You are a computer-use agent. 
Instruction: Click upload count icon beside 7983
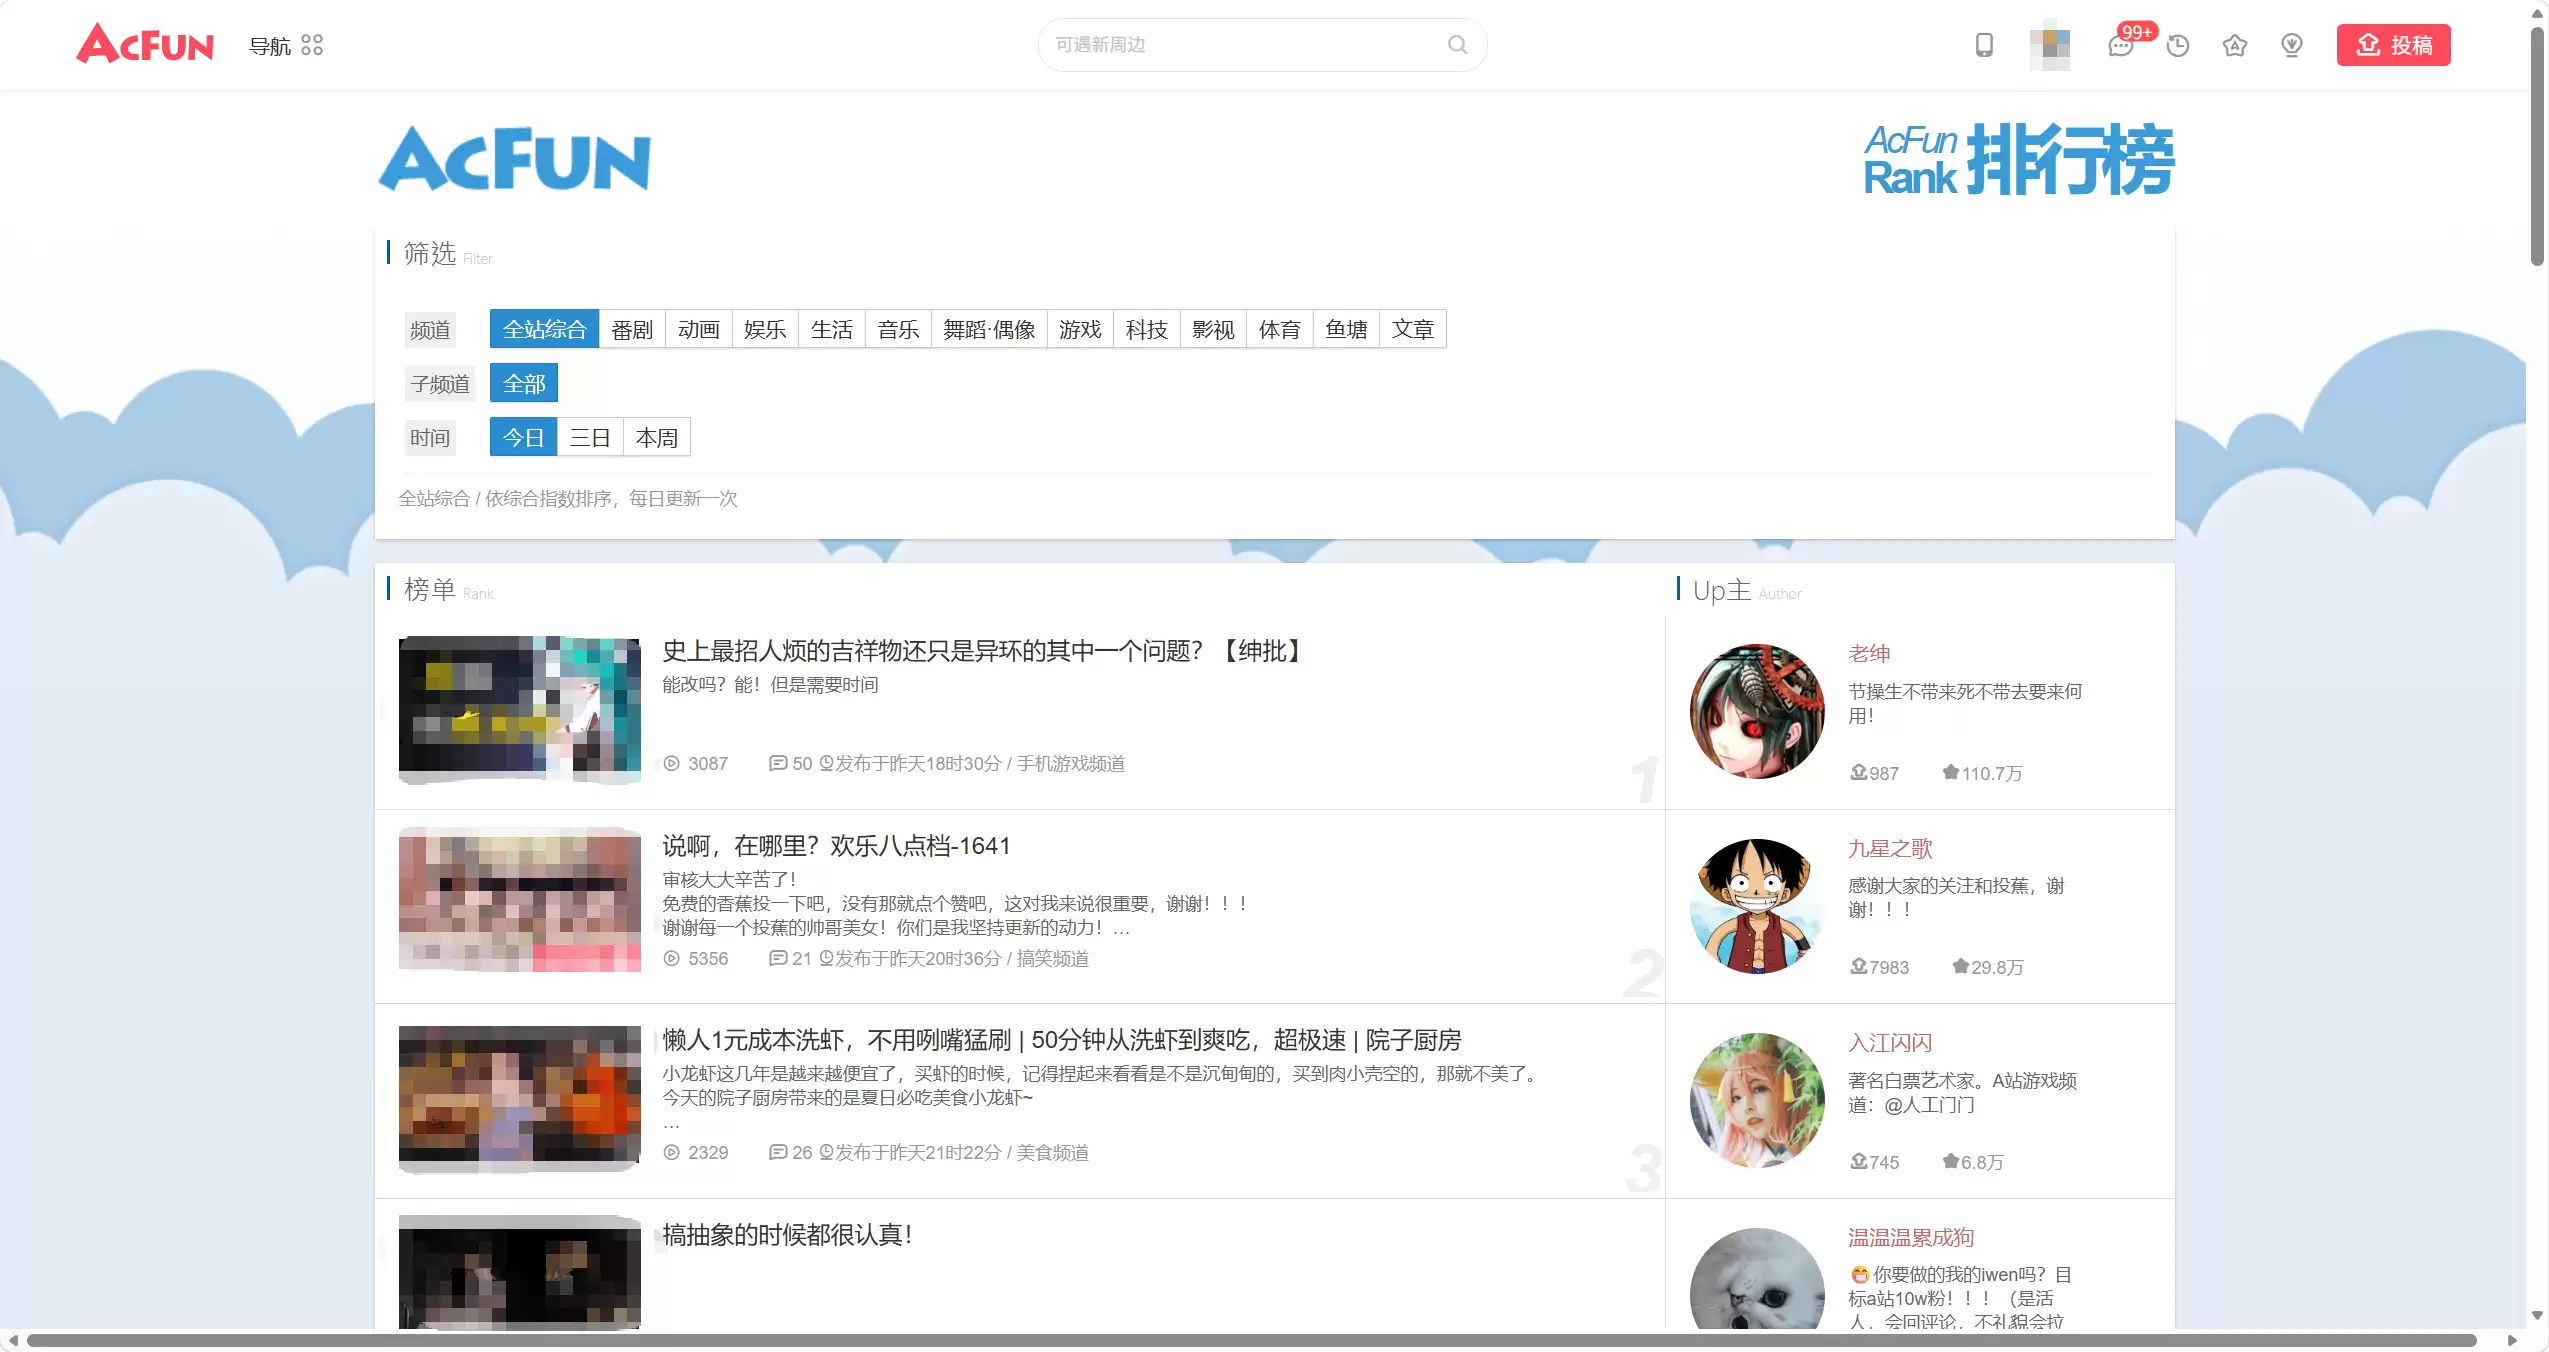pyautogui.click(x=1858, y=966)
